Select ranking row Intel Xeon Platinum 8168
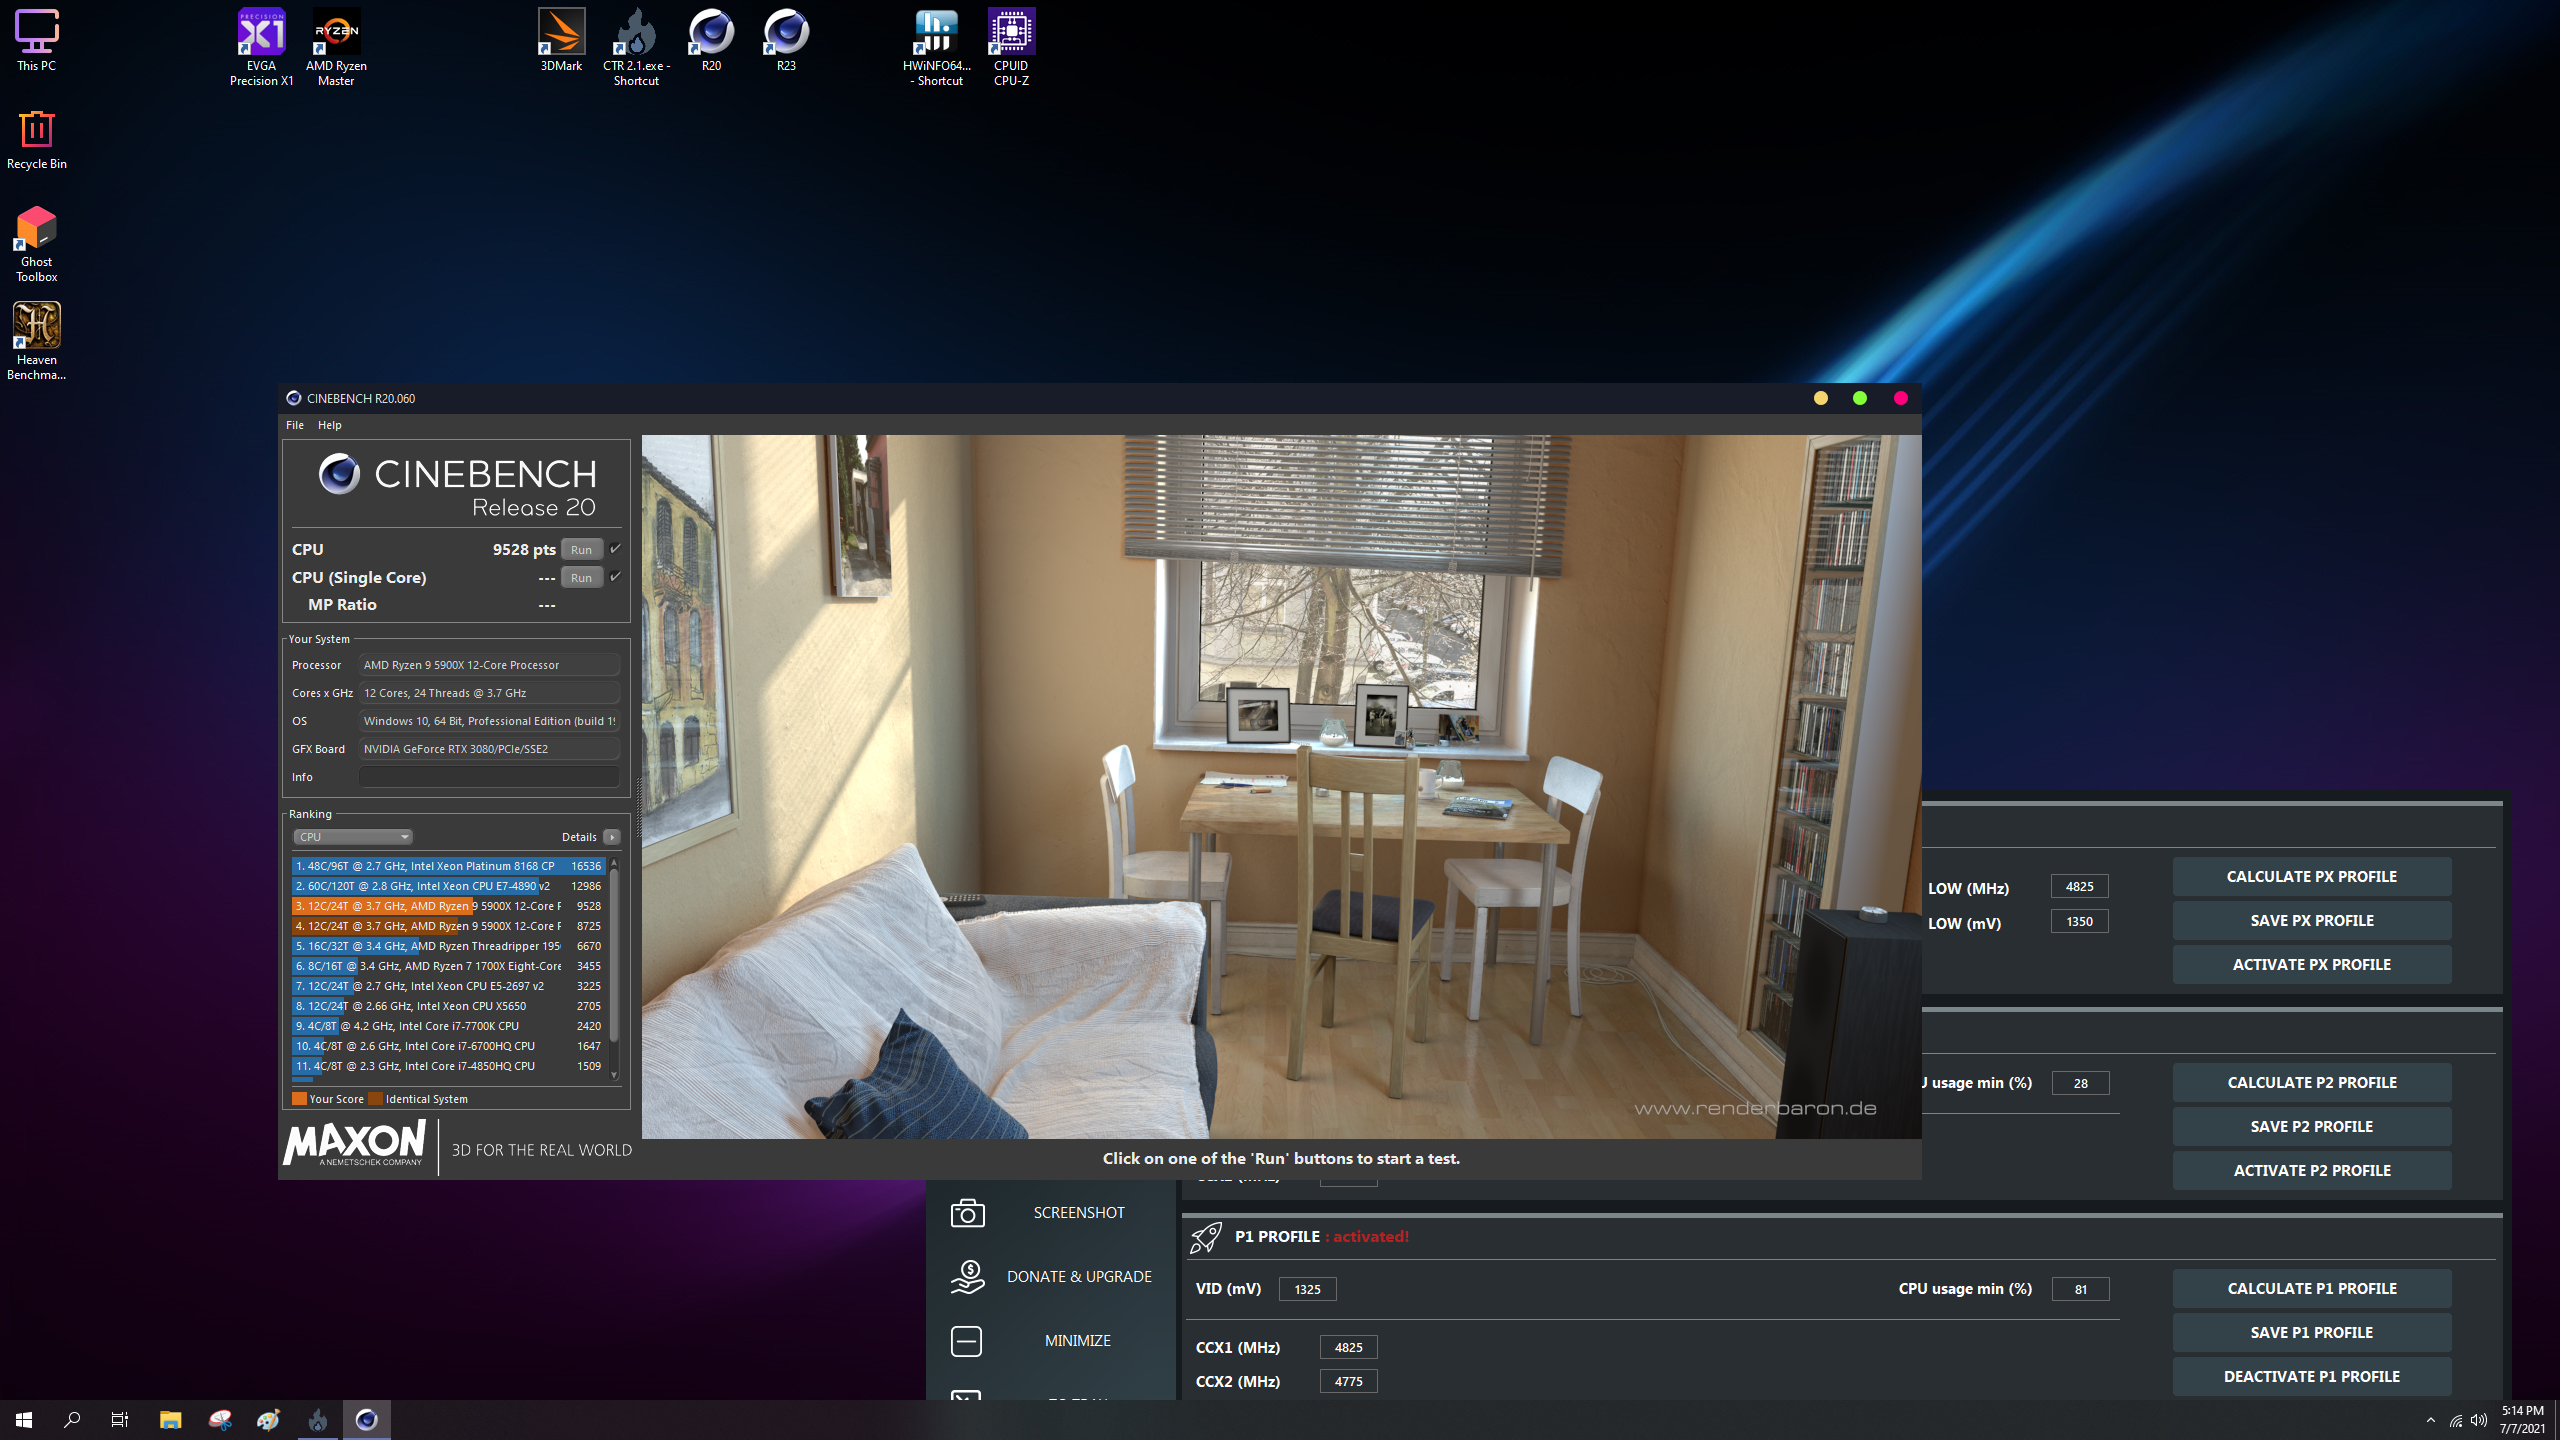The image size is (2560, 1440). pyautogui.click(x=448, y=866)
